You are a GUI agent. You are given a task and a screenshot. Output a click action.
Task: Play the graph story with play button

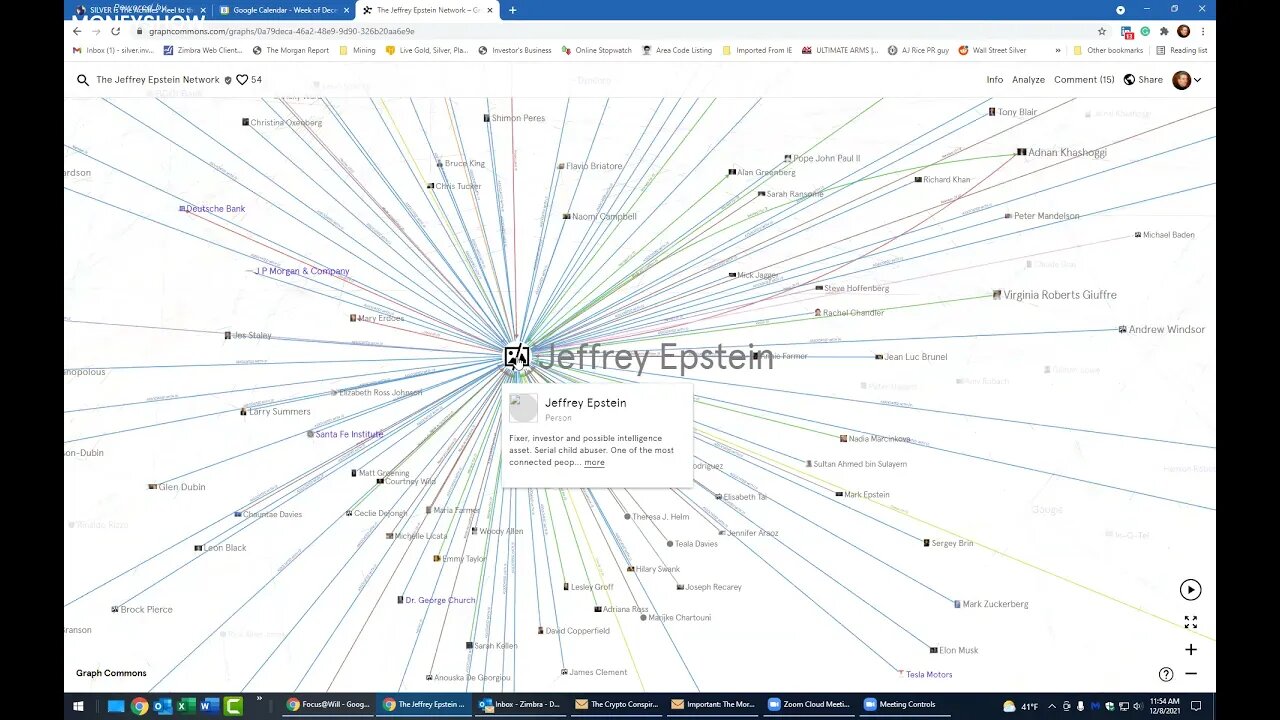(x=1190, y=590)
